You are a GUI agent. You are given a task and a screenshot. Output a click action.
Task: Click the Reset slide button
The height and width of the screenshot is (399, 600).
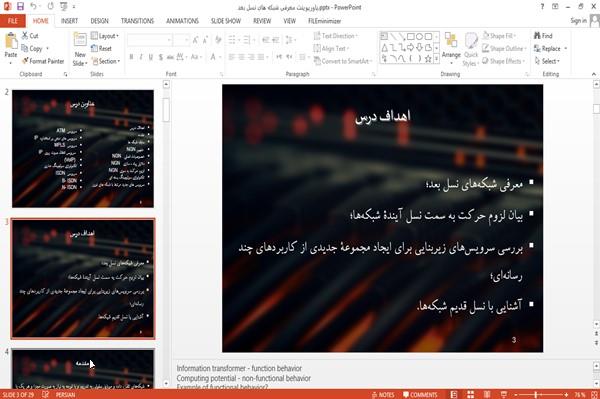click(x=101, y=49)
